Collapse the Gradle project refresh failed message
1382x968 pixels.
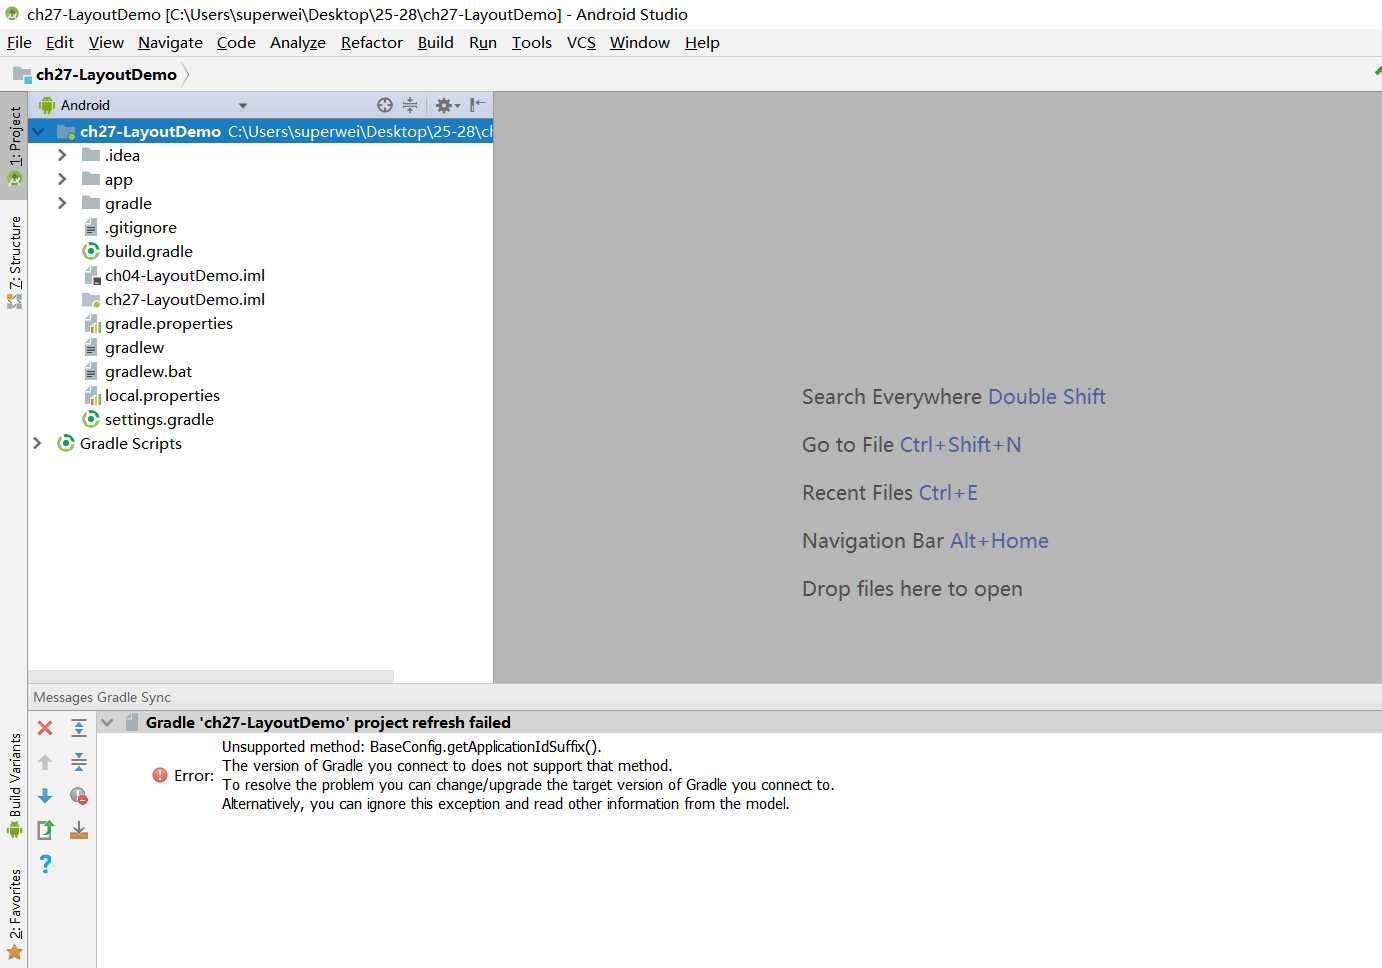pos(107,722)
